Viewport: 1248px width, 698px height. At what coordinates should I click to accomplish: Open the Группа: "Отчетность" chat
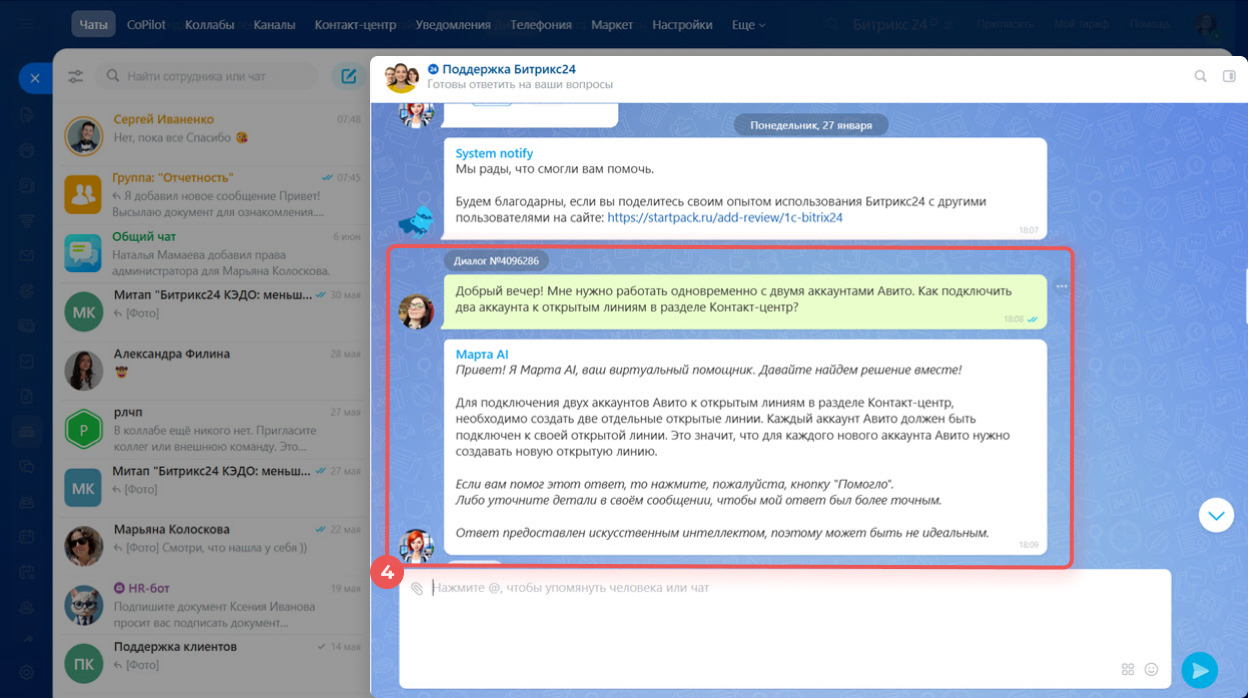(213, 194)
